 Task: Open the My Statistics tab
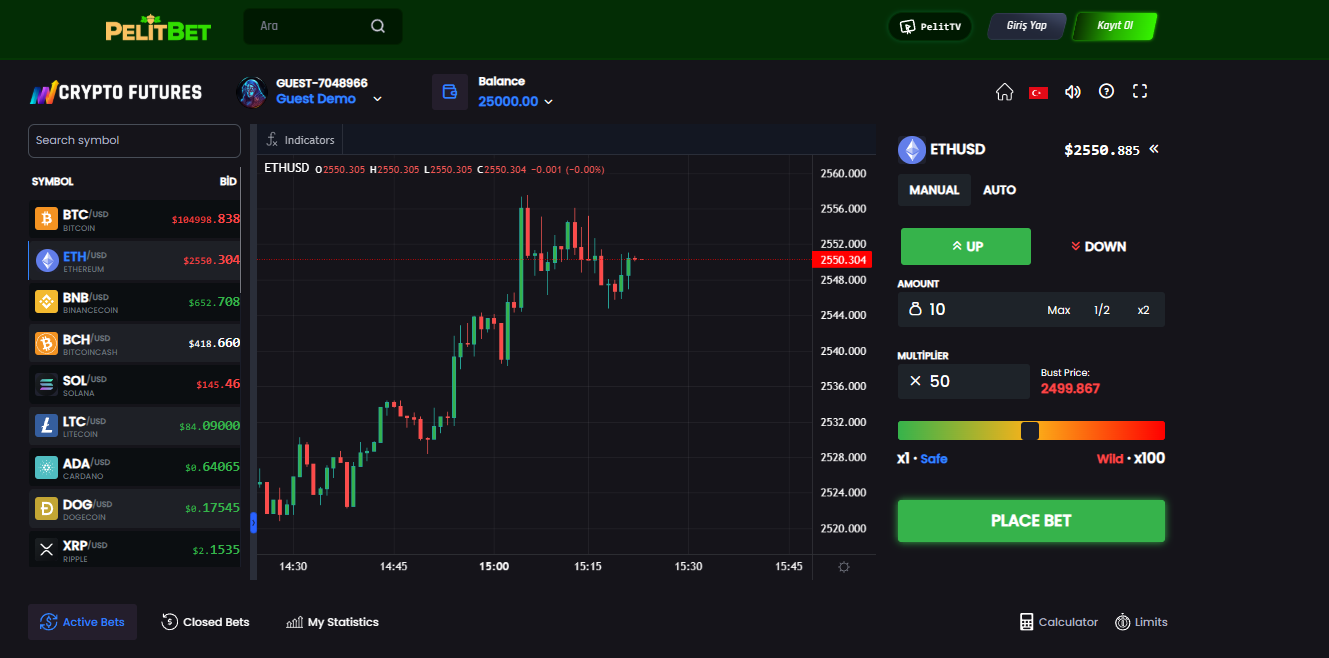point(332,622)
